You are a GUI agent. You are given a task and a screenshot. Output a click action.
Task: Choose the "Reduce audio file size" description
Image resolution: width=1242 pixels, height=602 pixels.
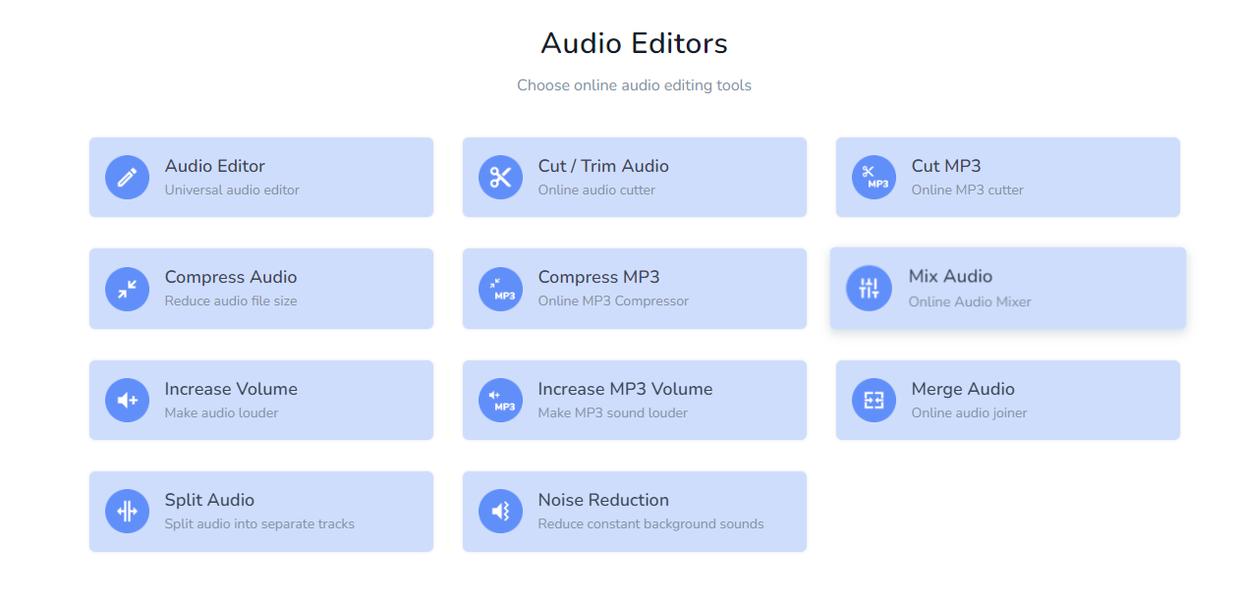tap(230, 301)
